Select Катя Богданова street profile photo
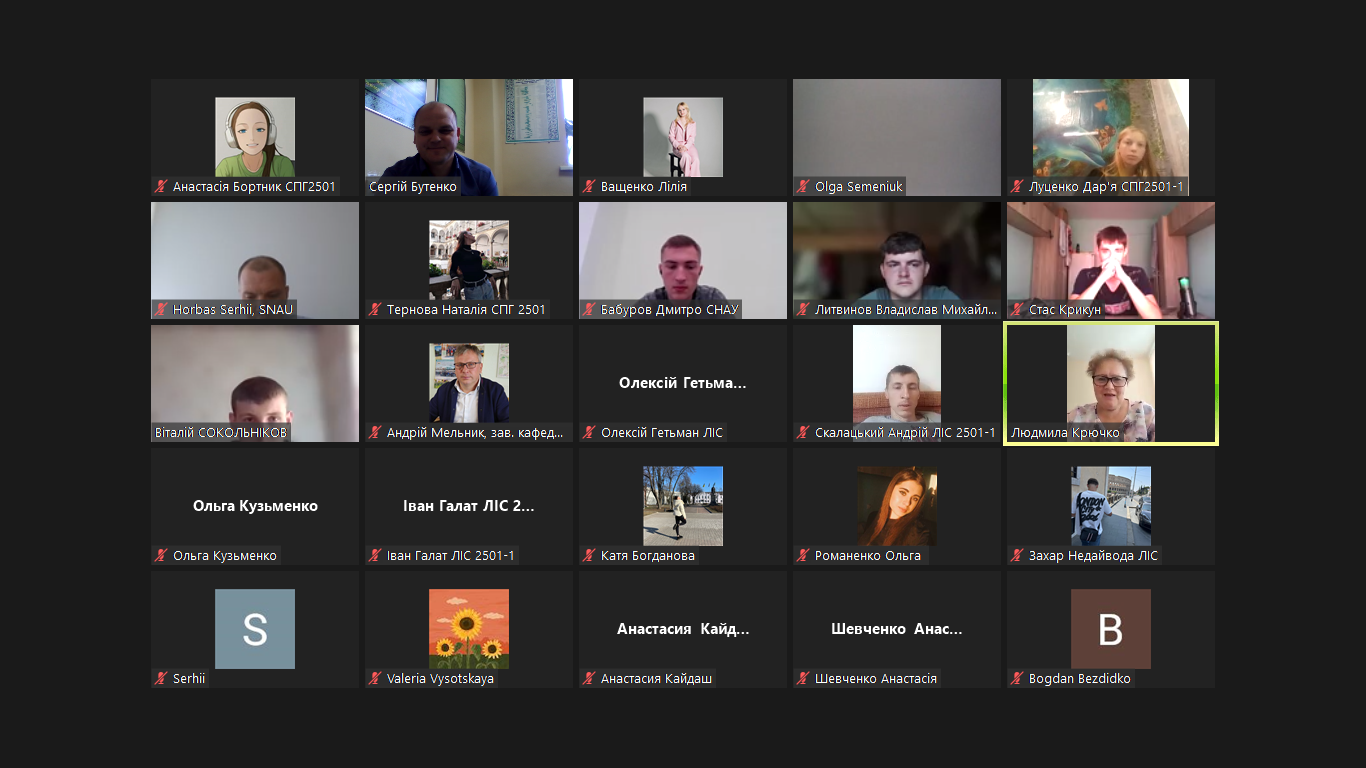1366x768 pixels. [x=683, y=506]
